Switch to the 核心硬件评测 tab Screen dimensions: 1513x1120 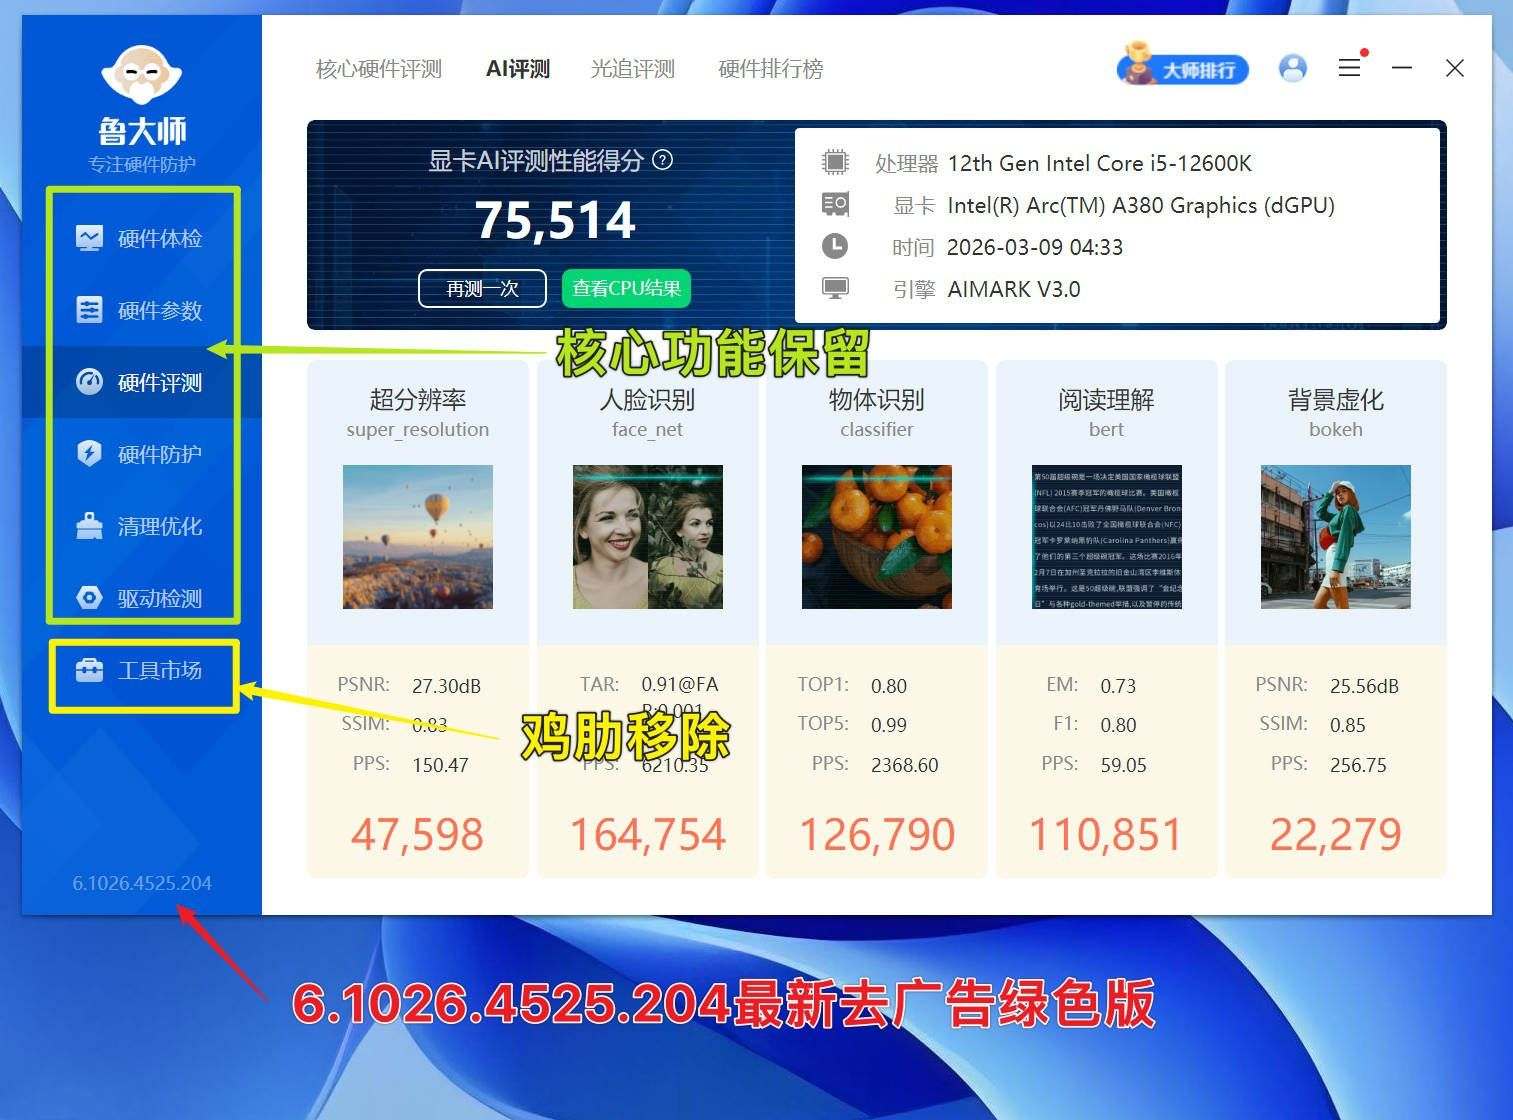[377, 68]
